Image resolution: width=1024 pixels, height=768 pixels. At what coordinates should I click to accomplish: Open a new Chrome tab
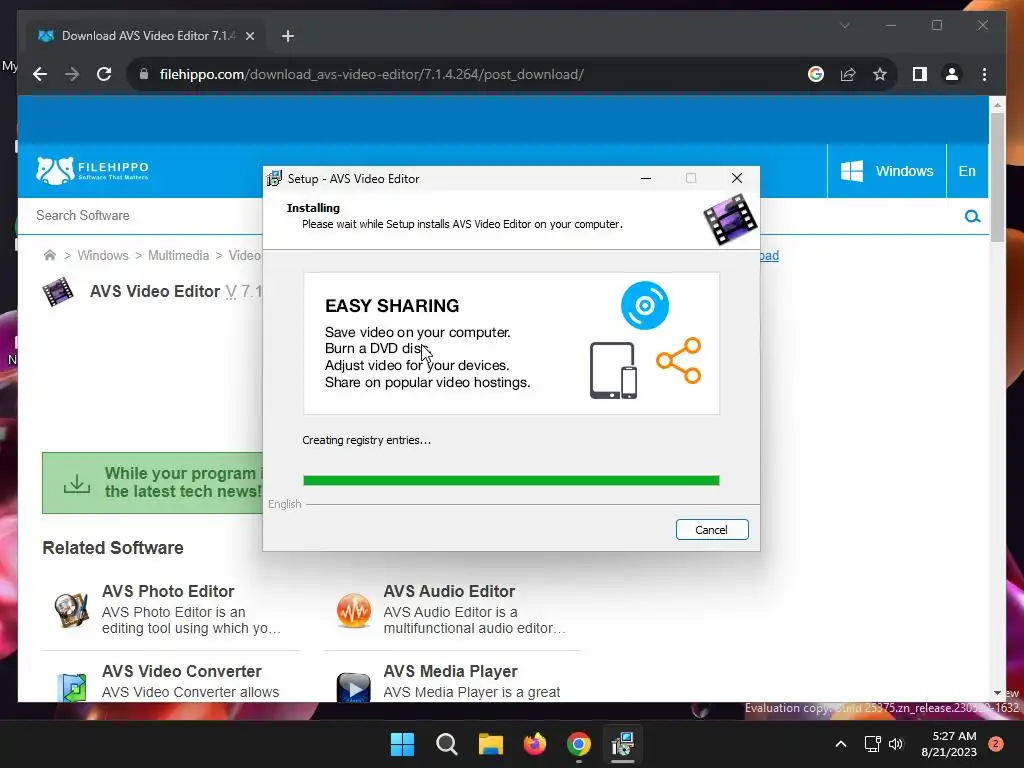[288, 36]
